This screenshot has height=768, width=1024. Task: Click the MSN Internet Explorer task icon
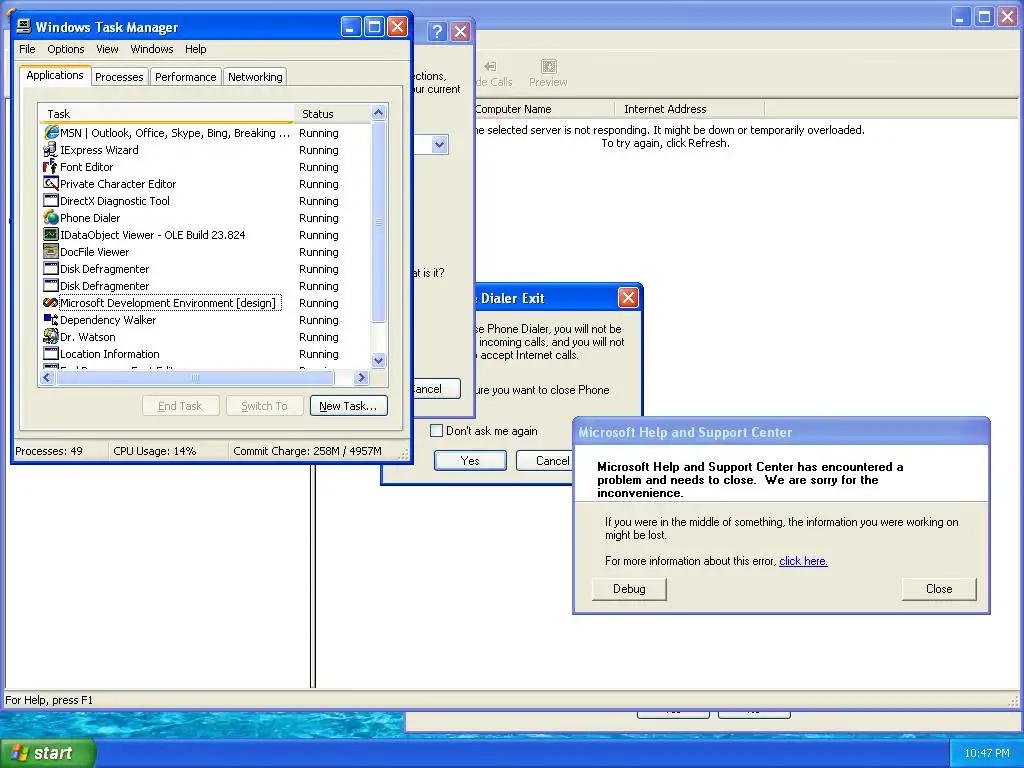click(x=51, y=133)
